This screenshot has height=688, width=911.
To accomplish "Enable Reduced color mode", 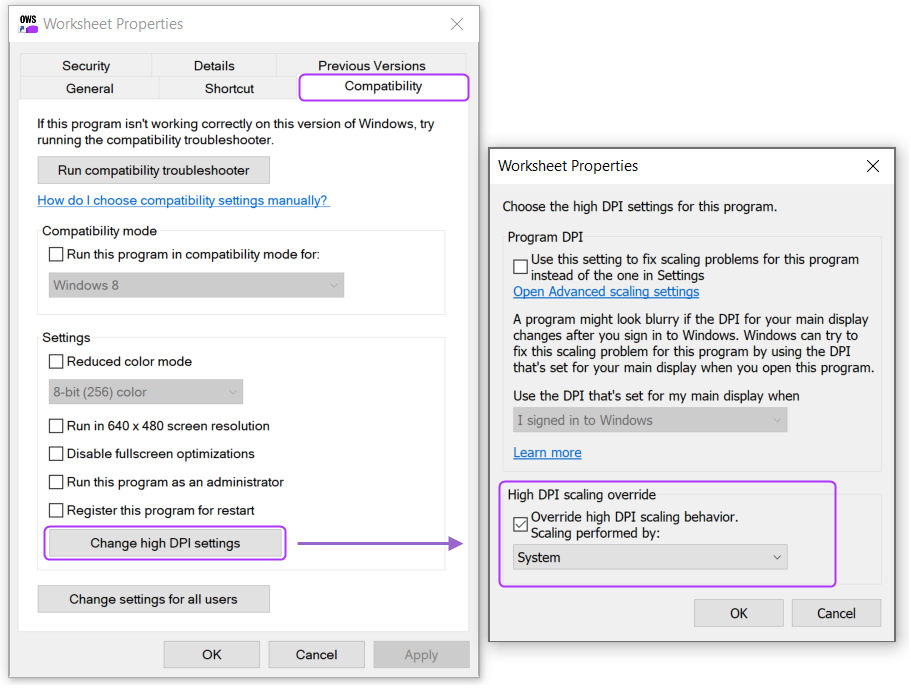I will point(57,361).
